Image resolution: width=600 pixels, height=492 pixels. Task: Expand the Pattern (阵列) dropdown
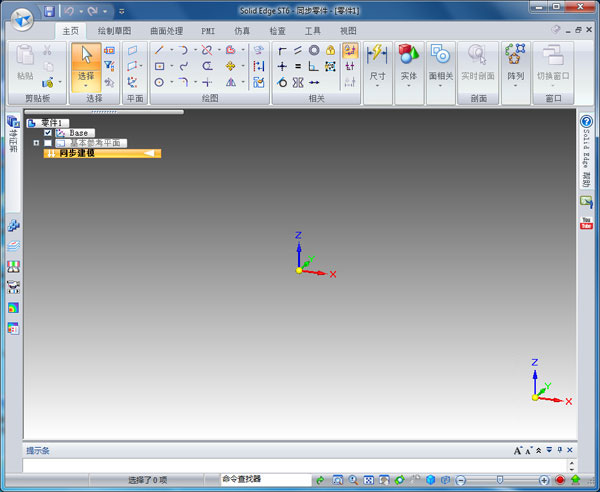[x=515, y=86]
